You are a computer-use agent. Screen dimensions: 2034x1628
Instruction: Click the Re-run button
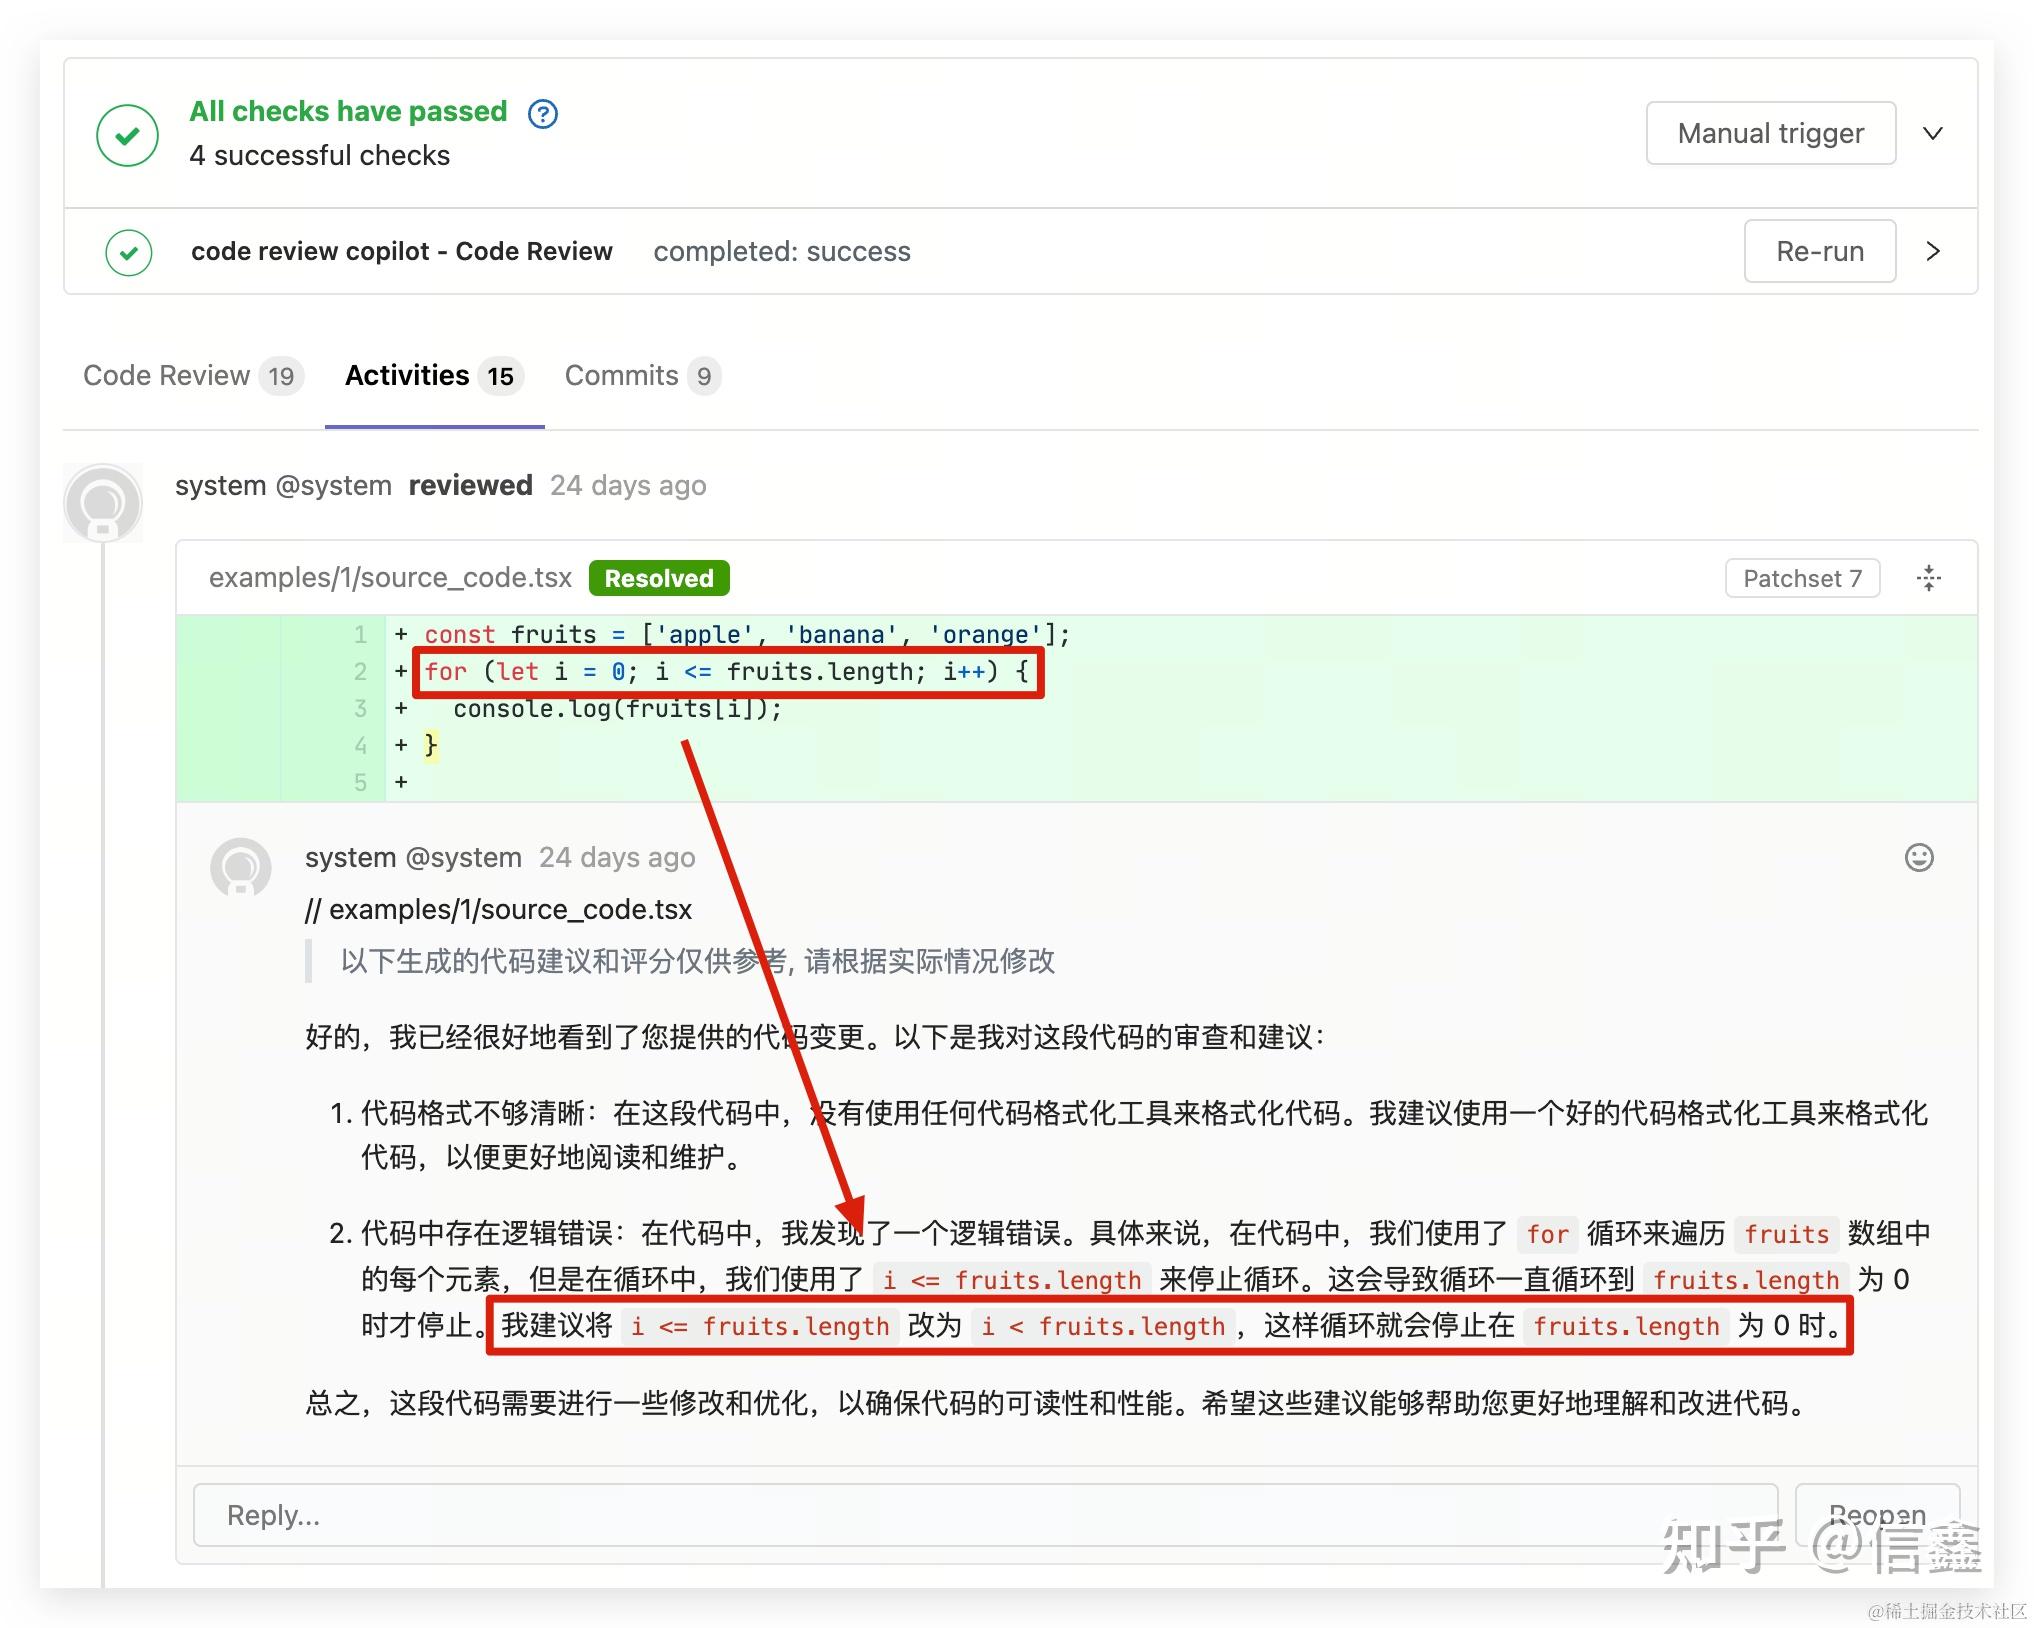tap(1819, 251)
